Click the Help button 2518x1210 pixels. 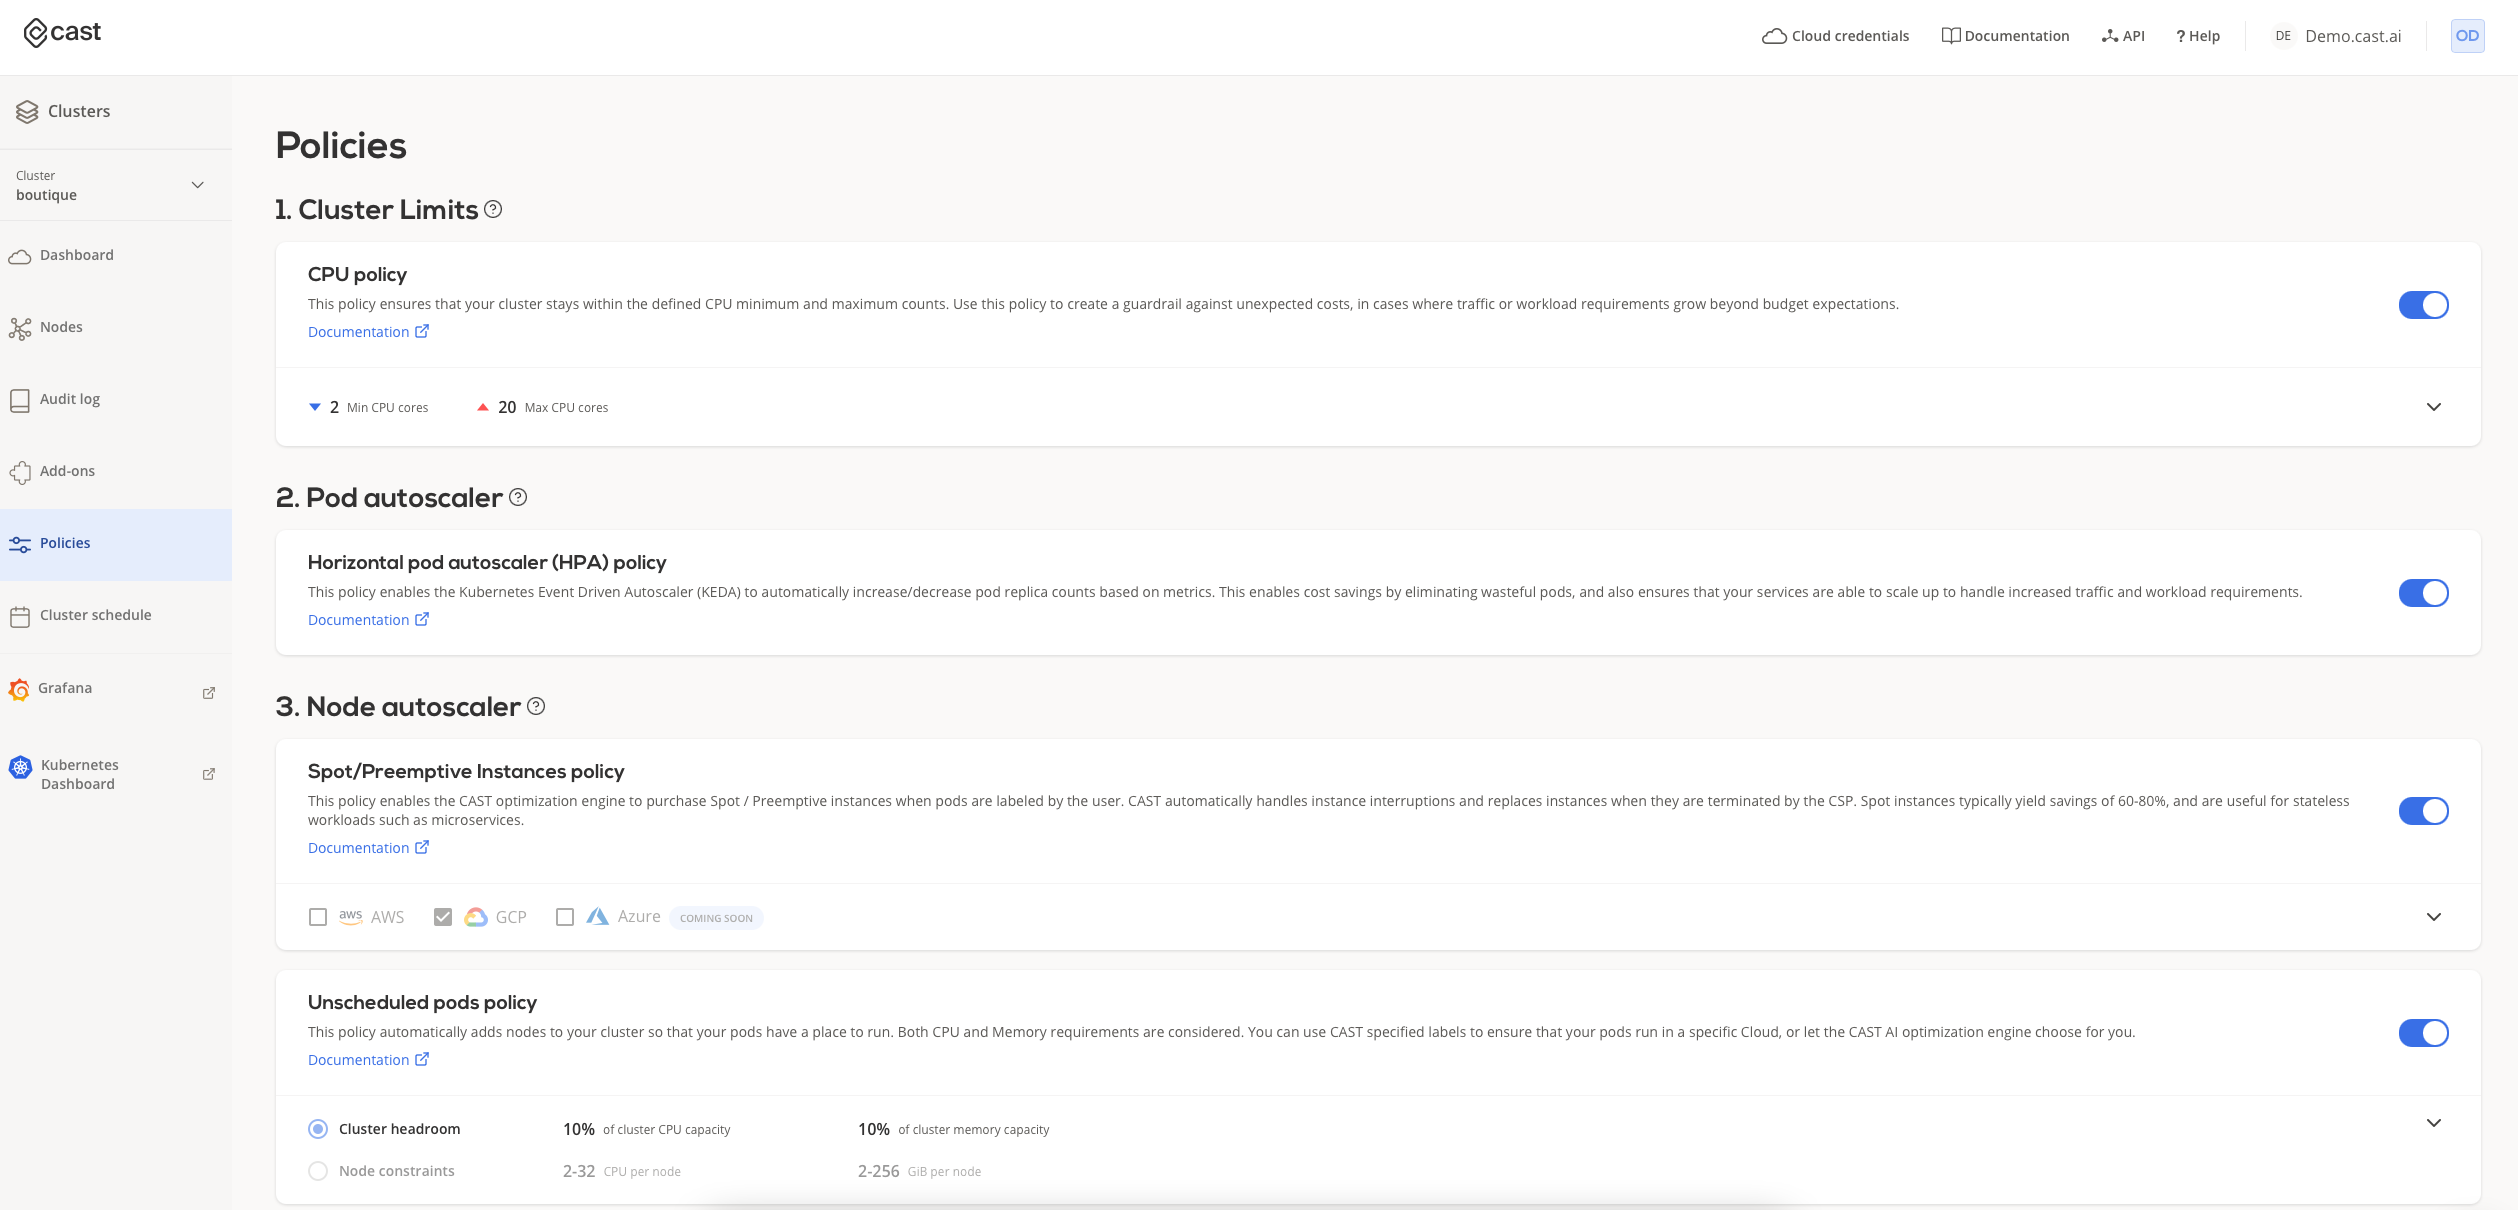[x=2196, y=35]
